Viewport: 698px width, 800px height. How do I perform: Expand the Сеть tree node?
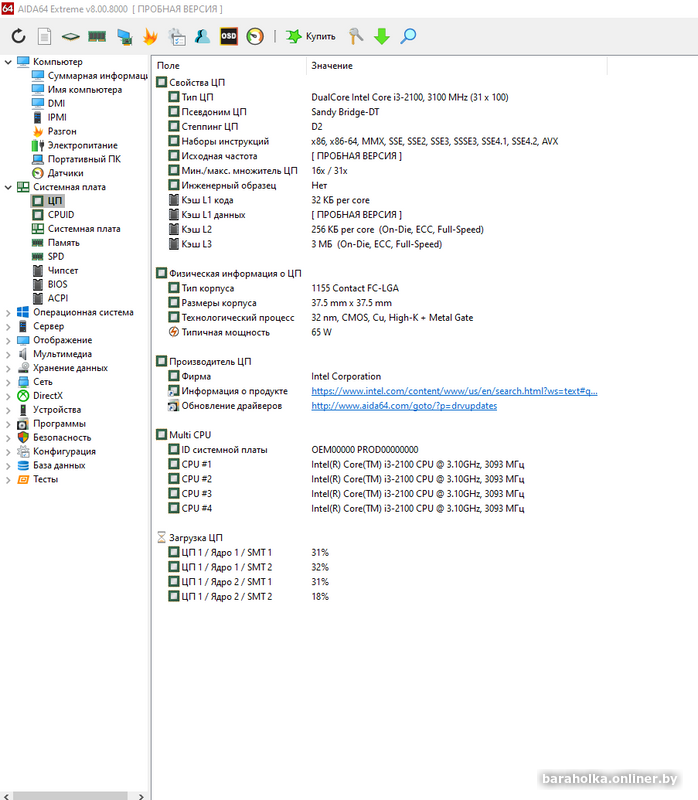tap(8, 382)
